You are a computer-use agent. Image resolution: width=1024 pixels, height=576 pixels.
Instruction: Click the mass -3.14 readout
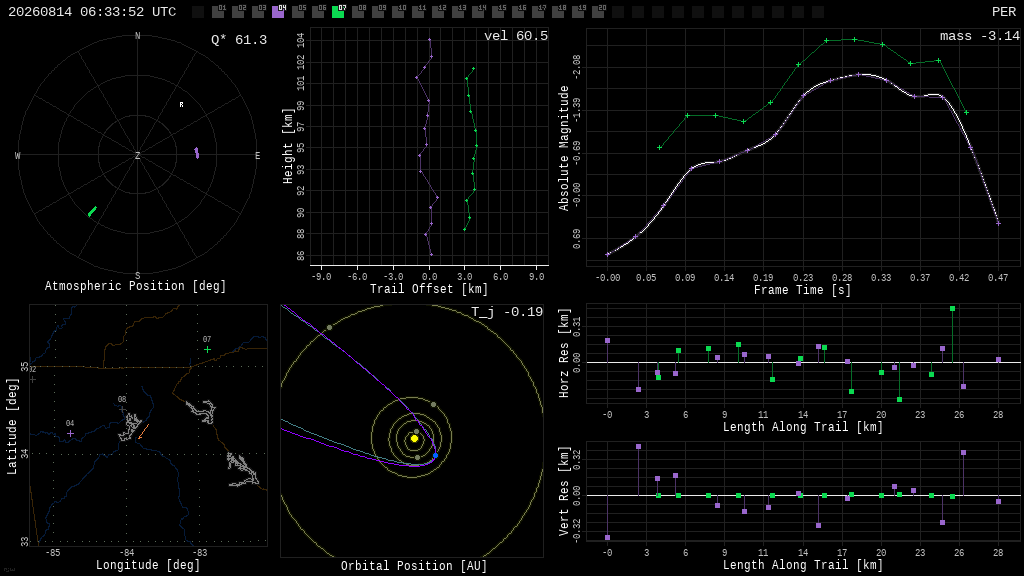[x=980, y=36]
